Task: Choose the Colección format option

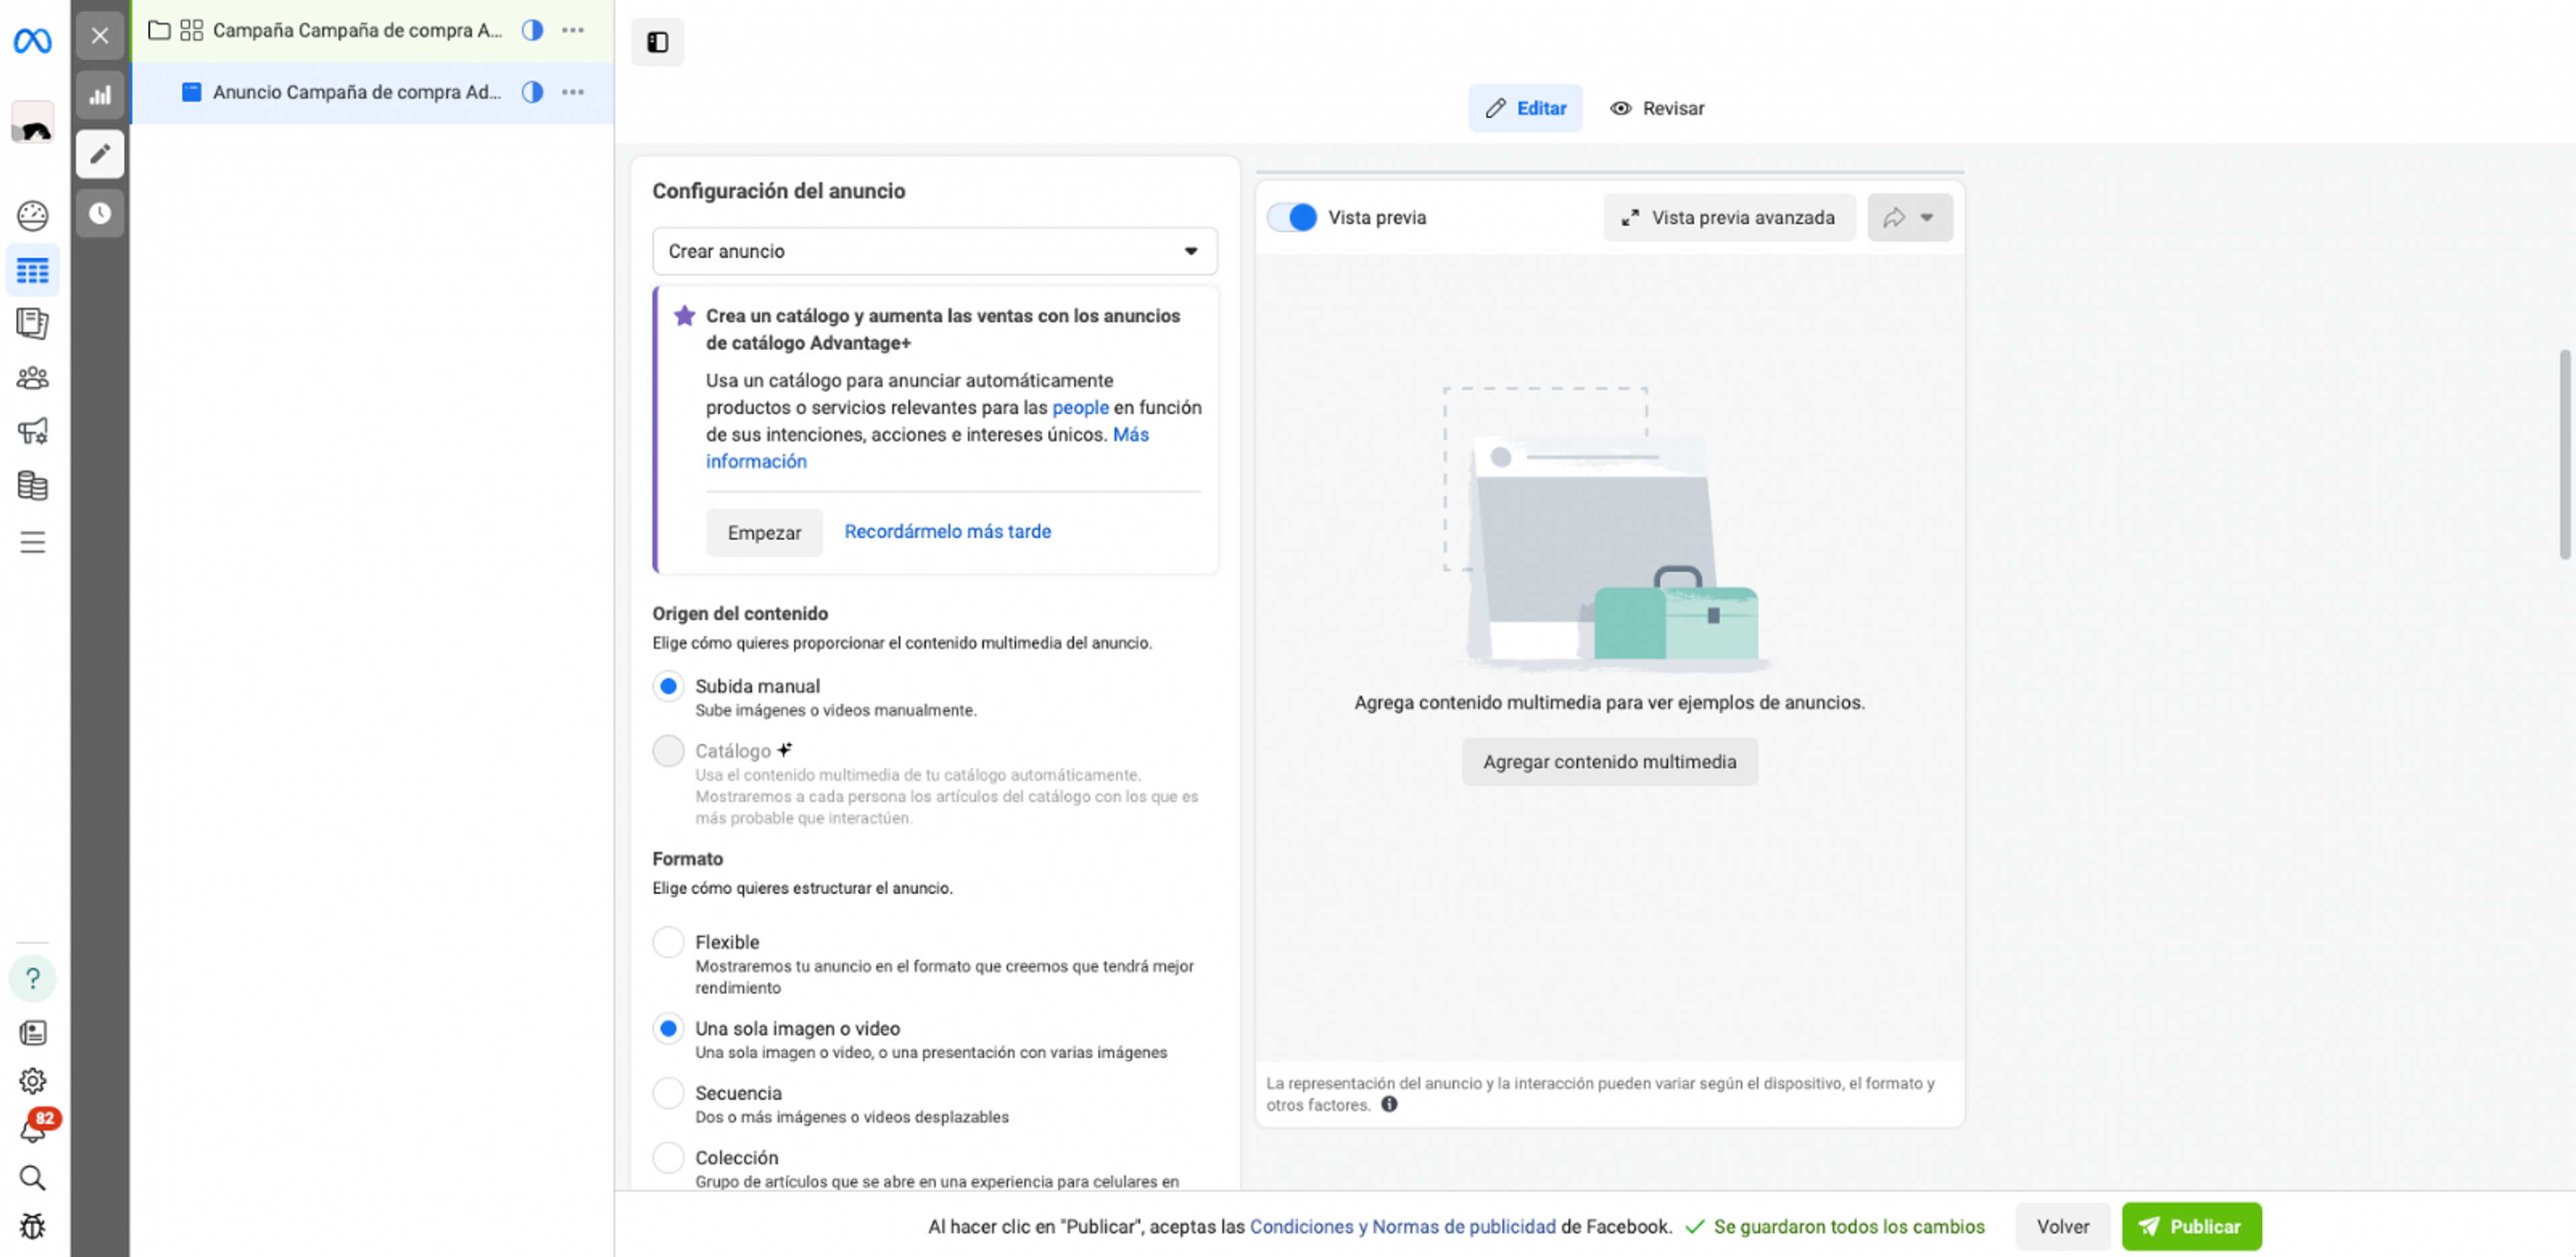Action: 668,1157
